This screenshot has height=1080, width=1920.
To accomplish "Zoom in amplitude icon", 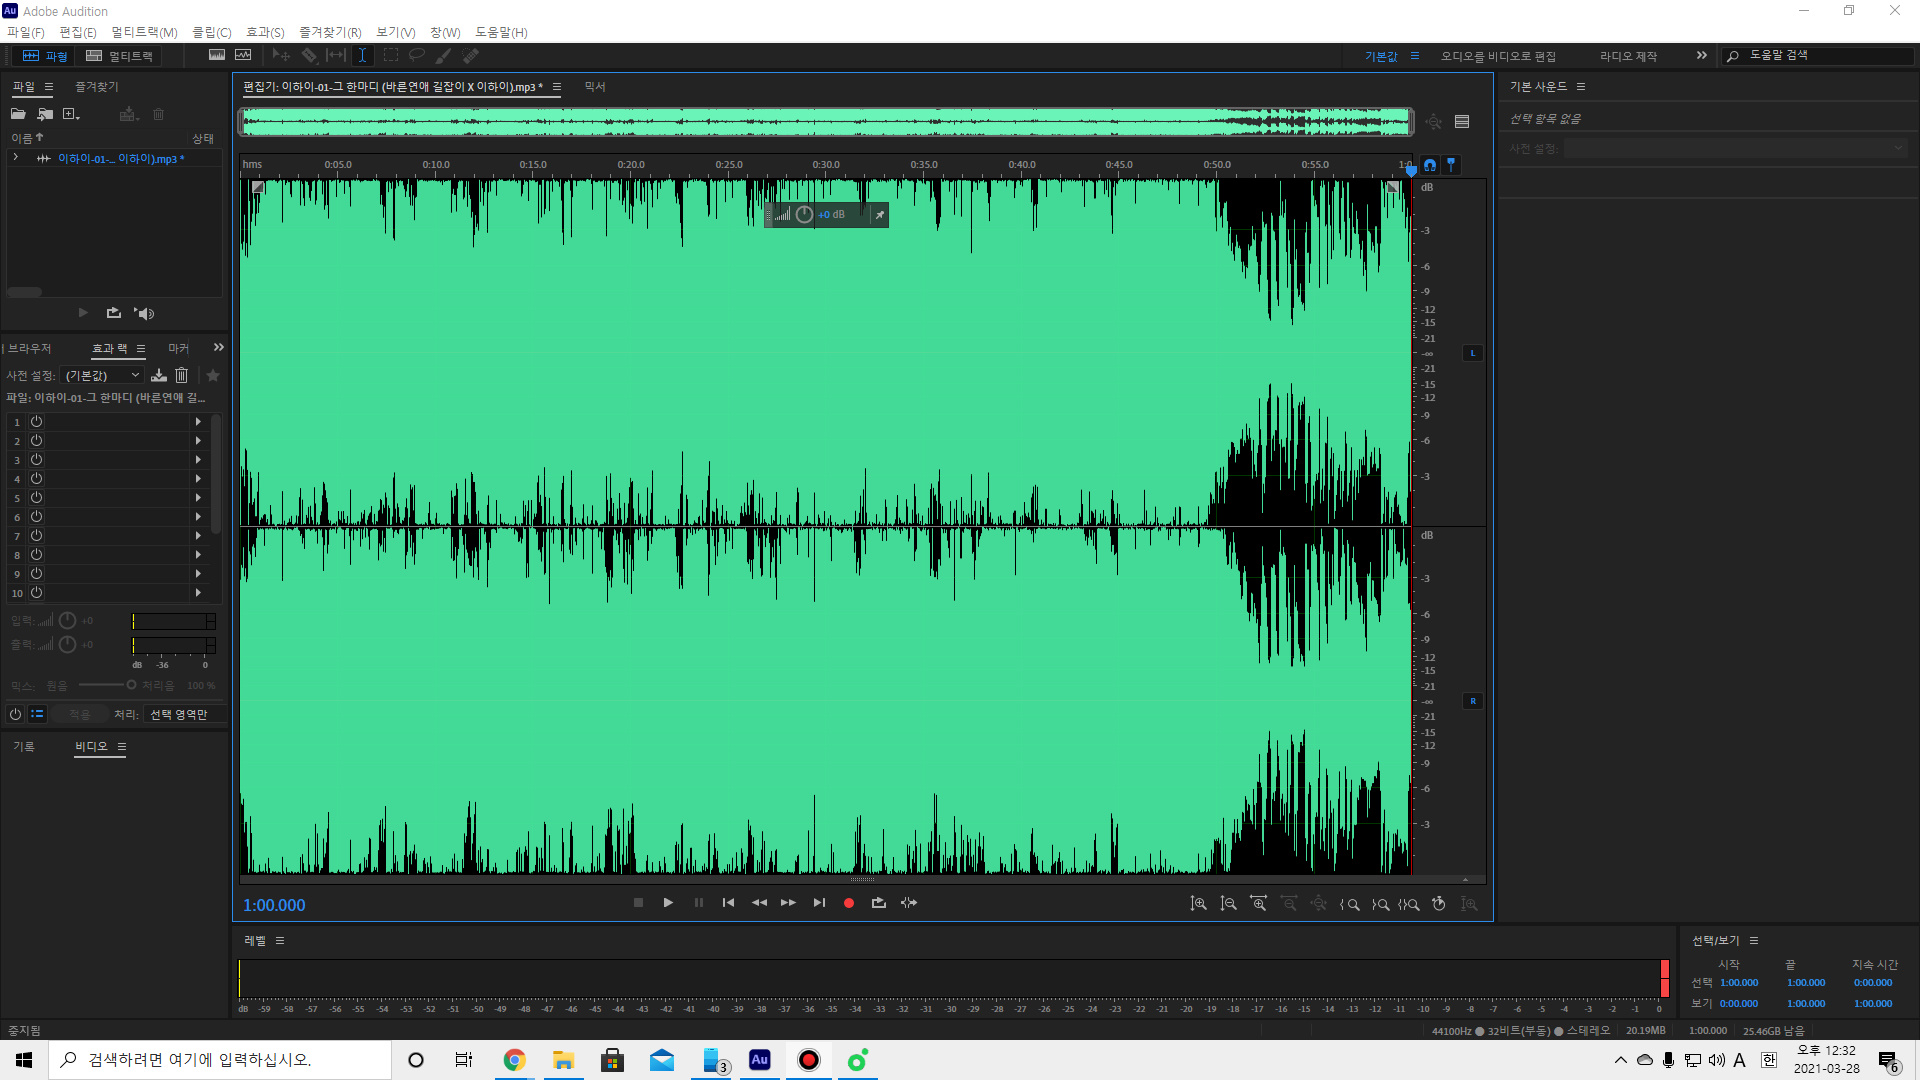I will tap(1198, 904).
